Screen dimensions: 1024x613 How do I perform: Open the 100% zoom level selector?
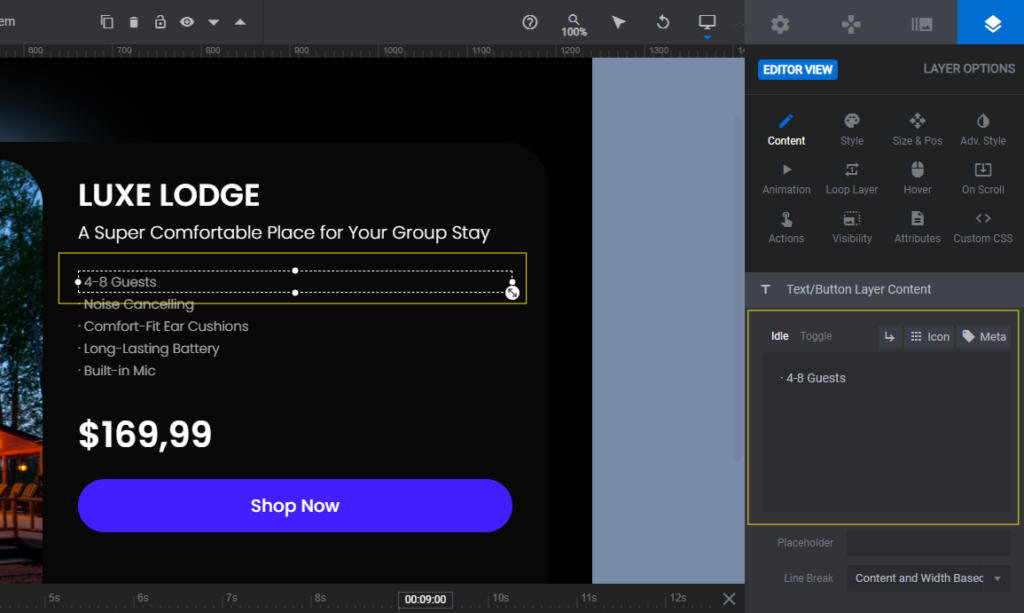[x=573, y=21]
